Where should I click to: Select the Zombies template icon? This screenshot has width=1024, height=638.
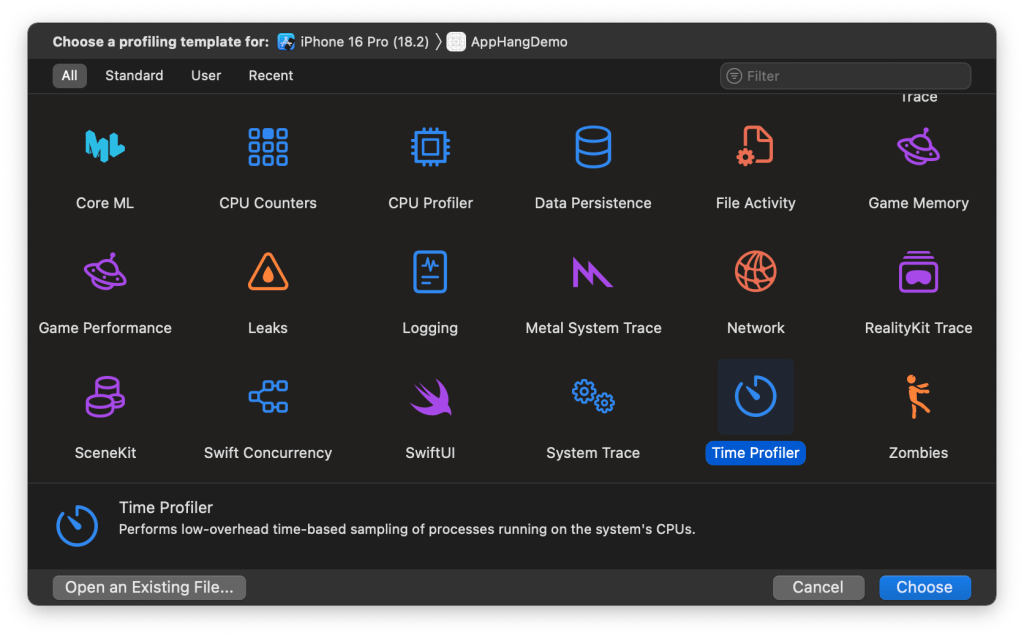918,397
